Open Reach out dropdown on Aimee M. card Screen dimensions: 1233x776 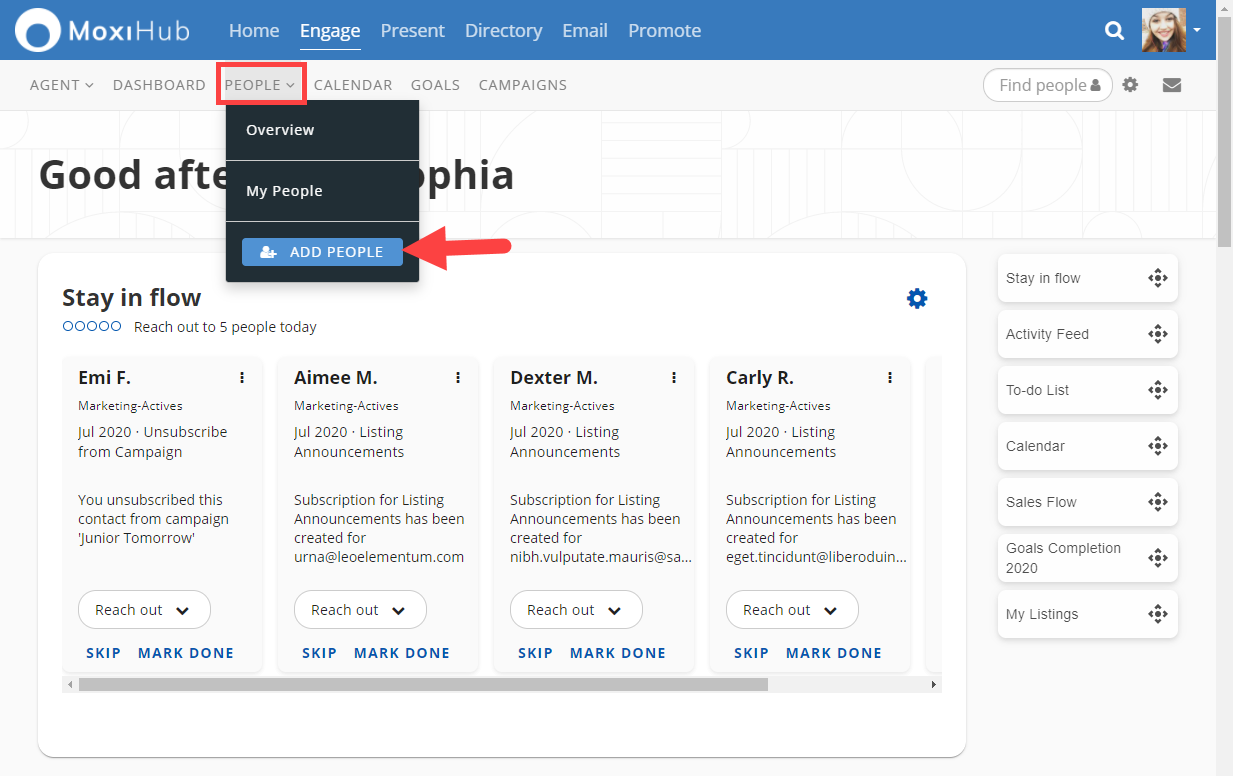[360, 610]
